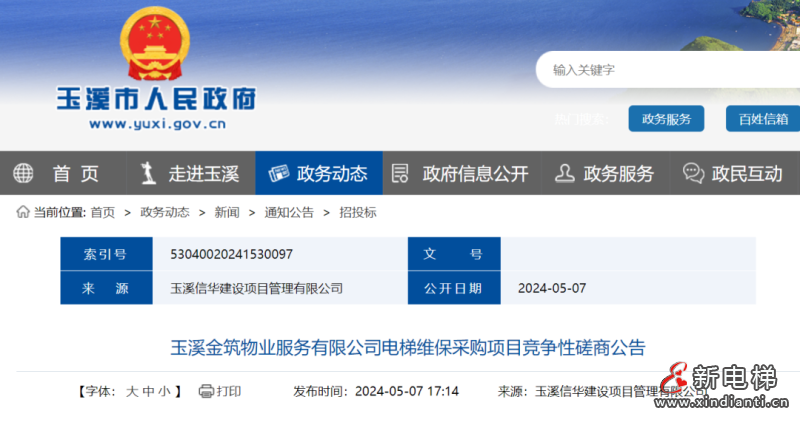The image size is (800, 422).
Task: Go to 政民互动 in the navigation bar
Action: click(747, 173)
